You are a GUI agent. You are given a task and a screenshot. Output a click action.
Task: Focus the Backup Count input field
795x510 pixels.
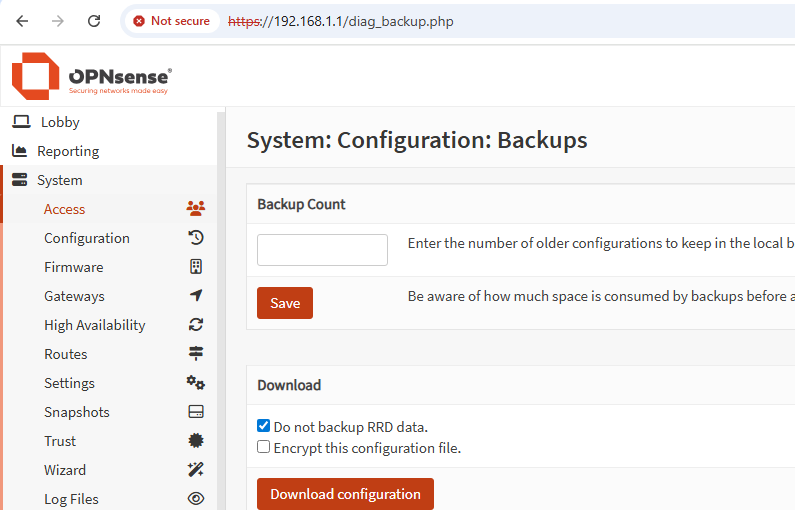(x=322, y=250)
